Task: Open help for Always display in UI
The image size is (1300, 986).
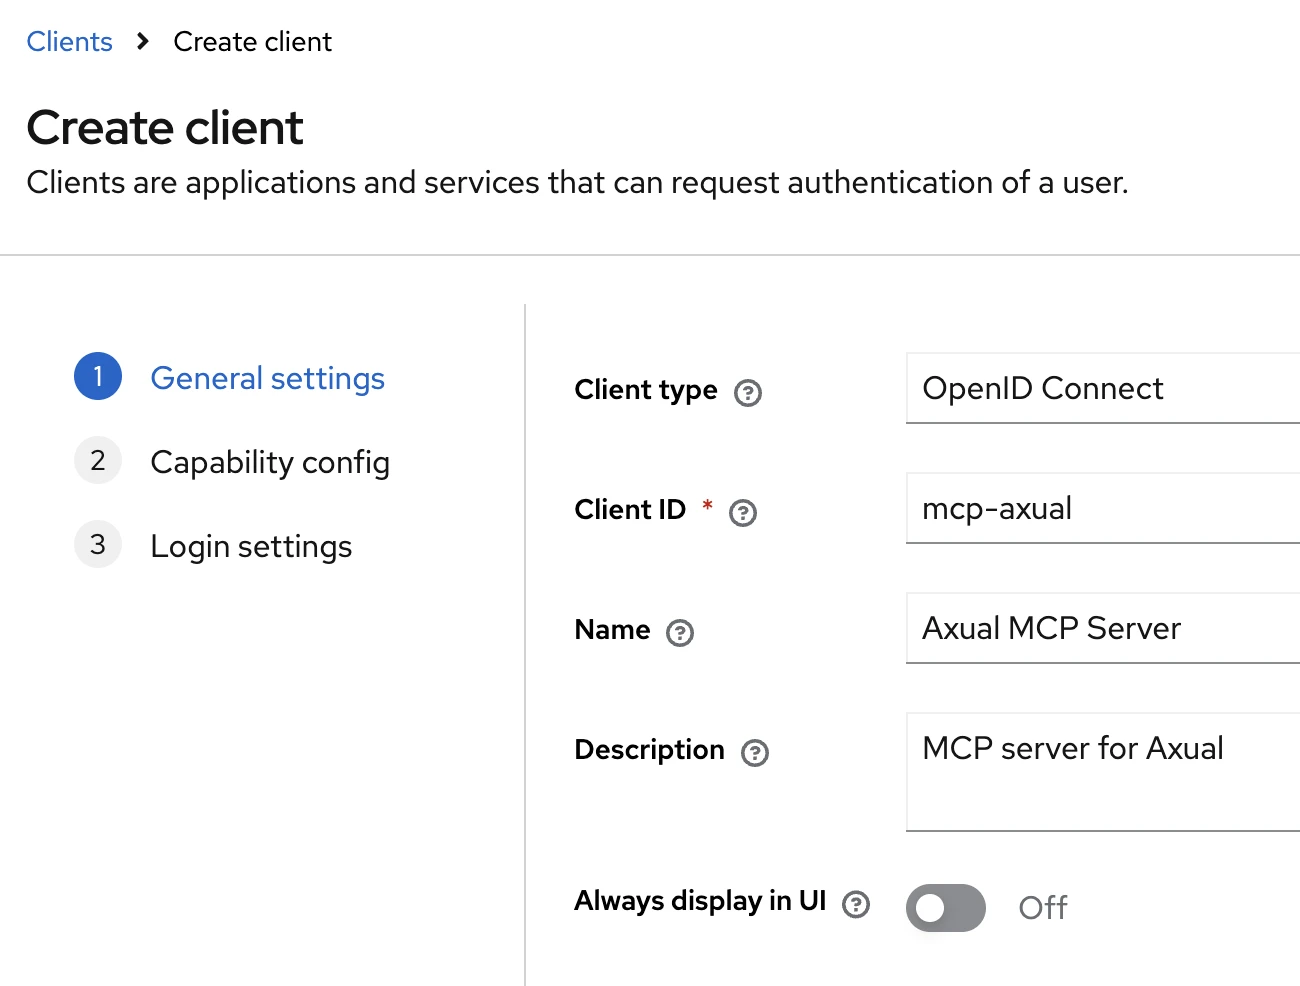Action: (856, 904)
